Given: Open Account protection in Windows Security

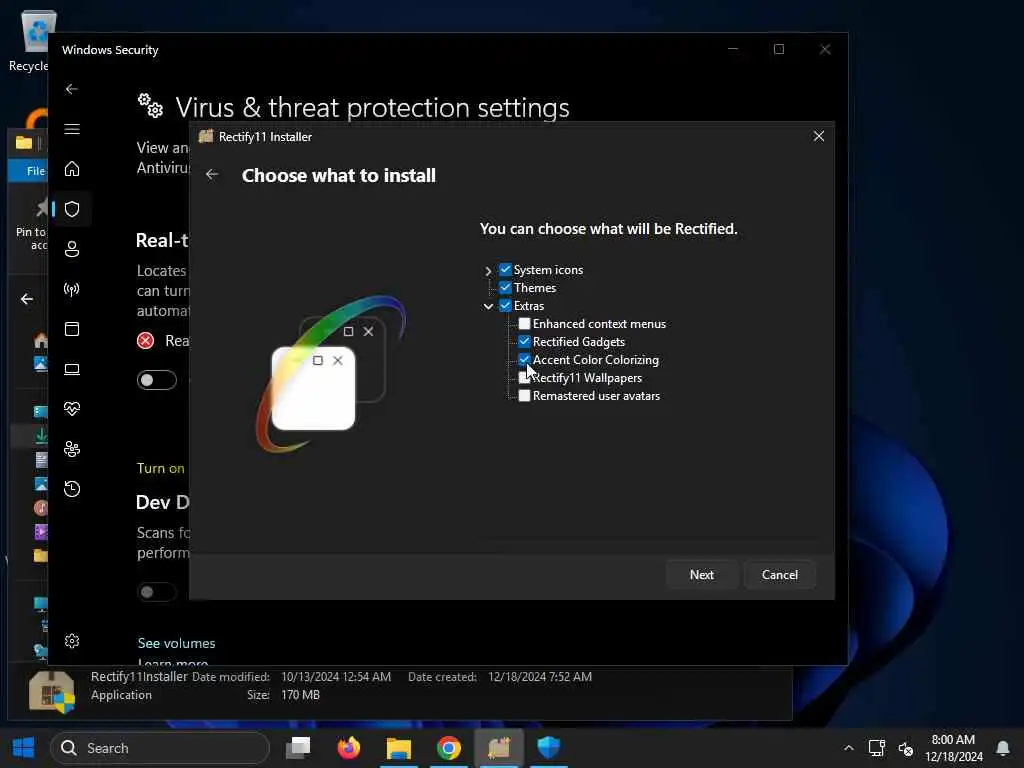Looking at the screenshot, I should tap(72, 249).
